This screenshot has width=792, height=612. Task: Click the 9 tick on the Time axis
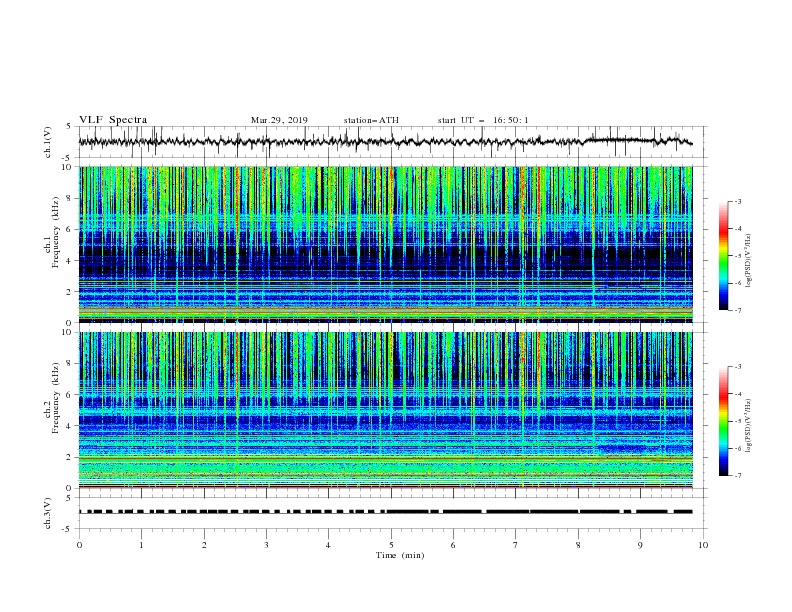640,545
